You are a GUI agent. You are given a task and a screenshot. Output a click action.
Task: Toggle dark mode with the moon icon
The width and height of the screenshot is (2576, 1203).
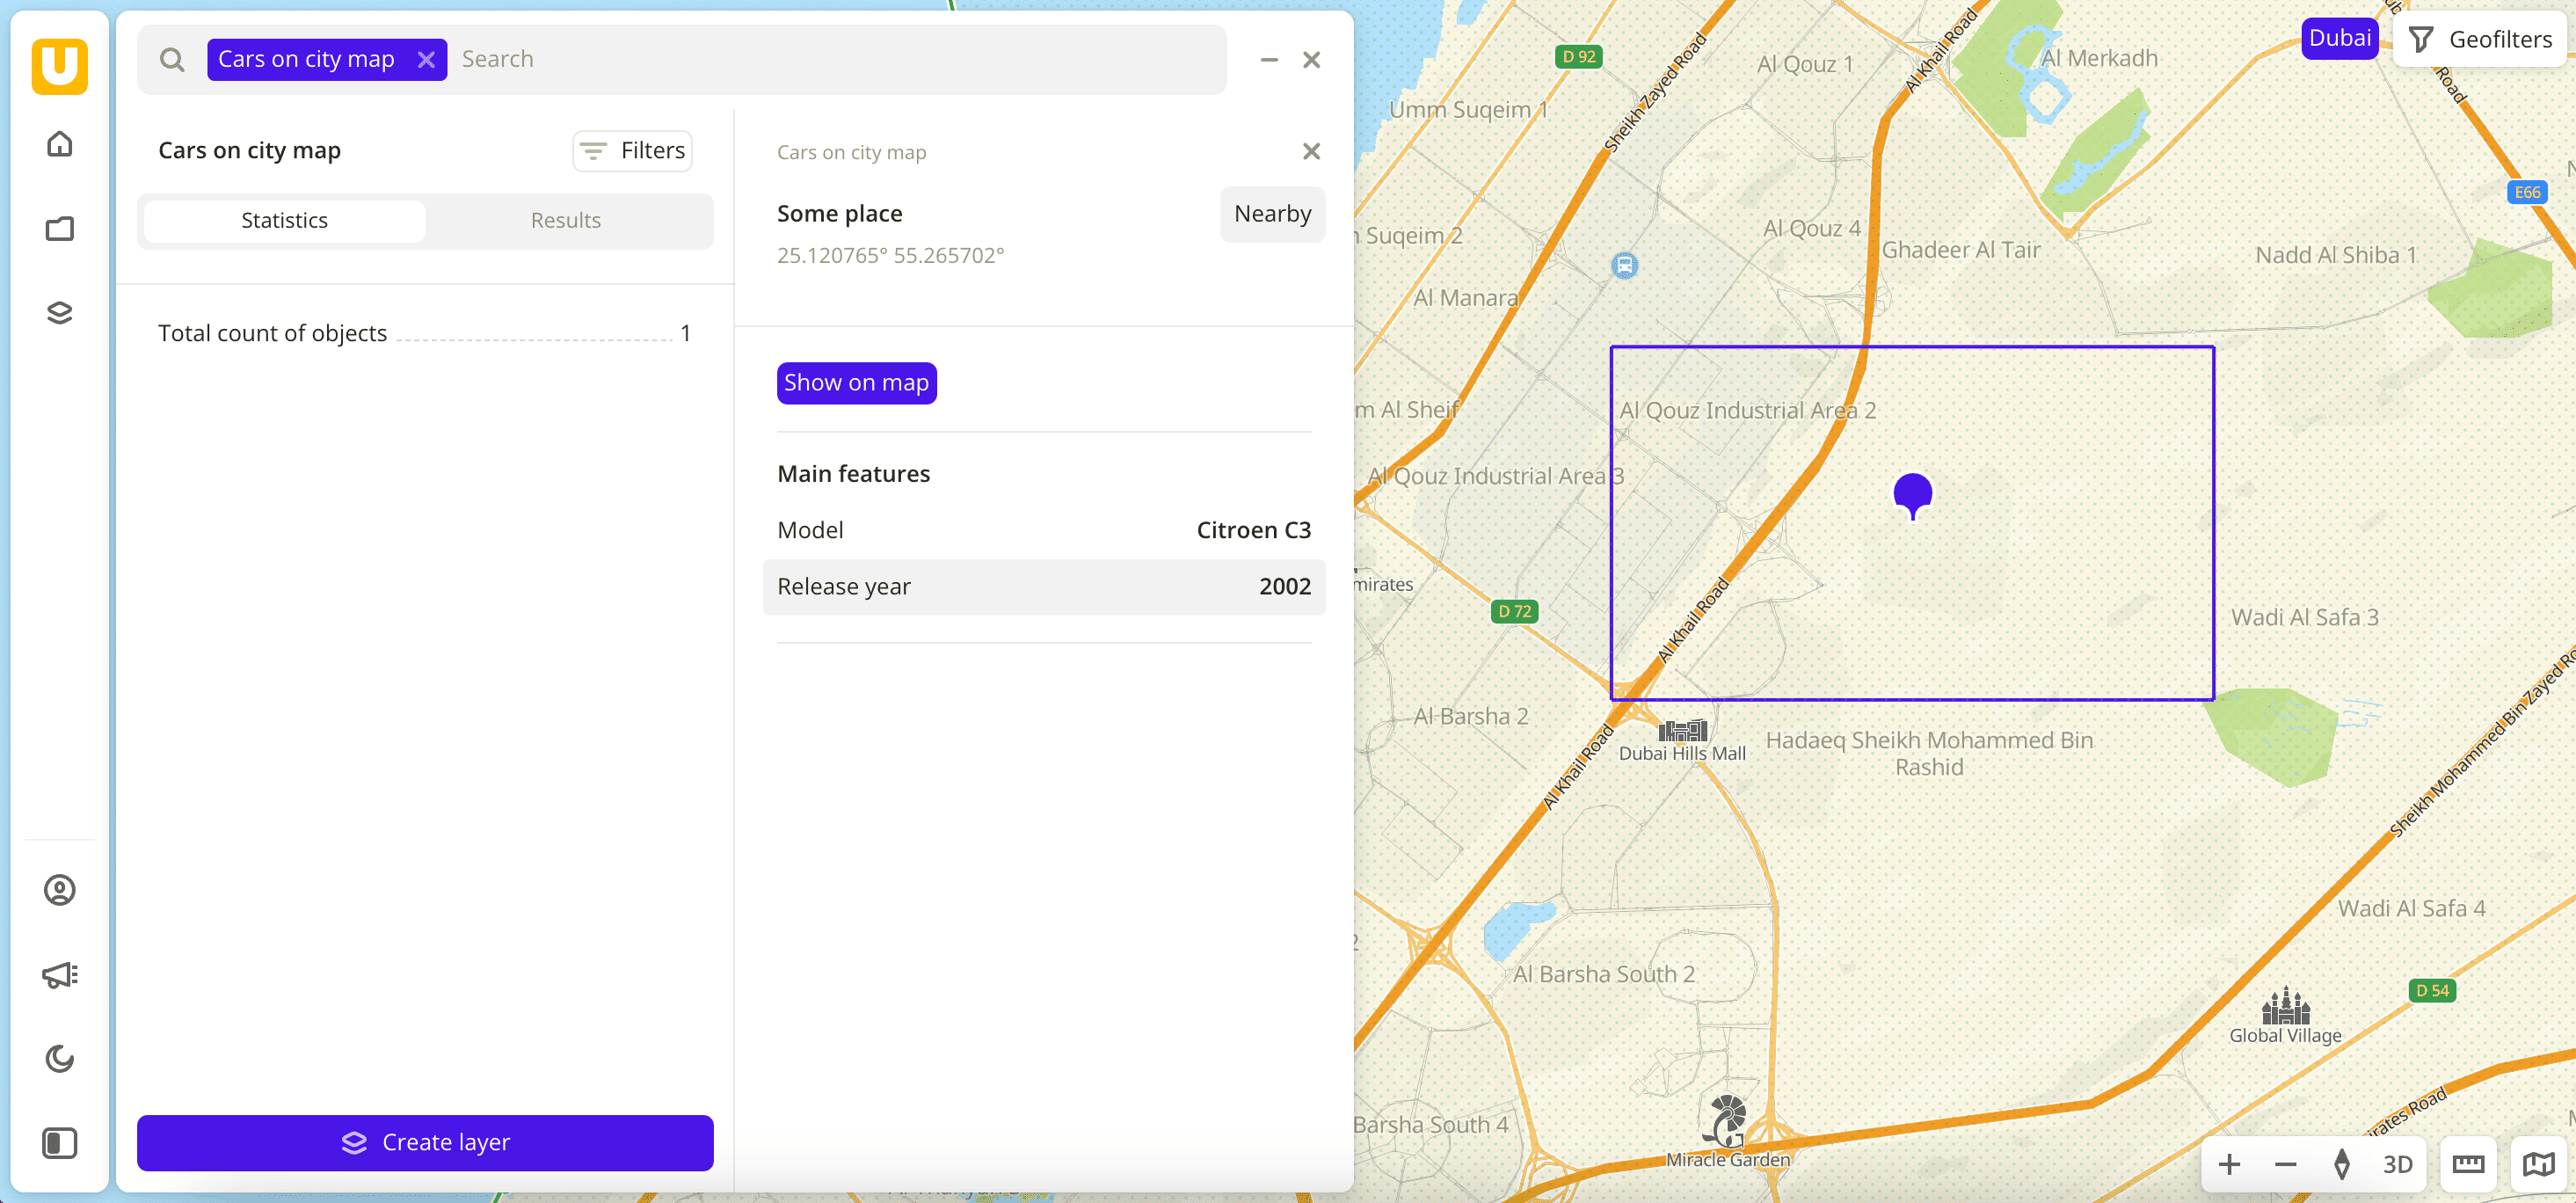tap(60, 1058)
